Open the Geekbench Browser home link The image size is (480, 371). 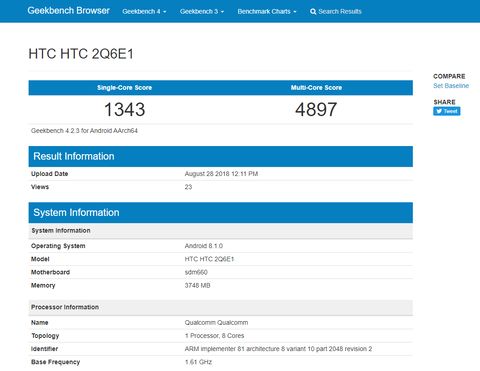point(68,11)
